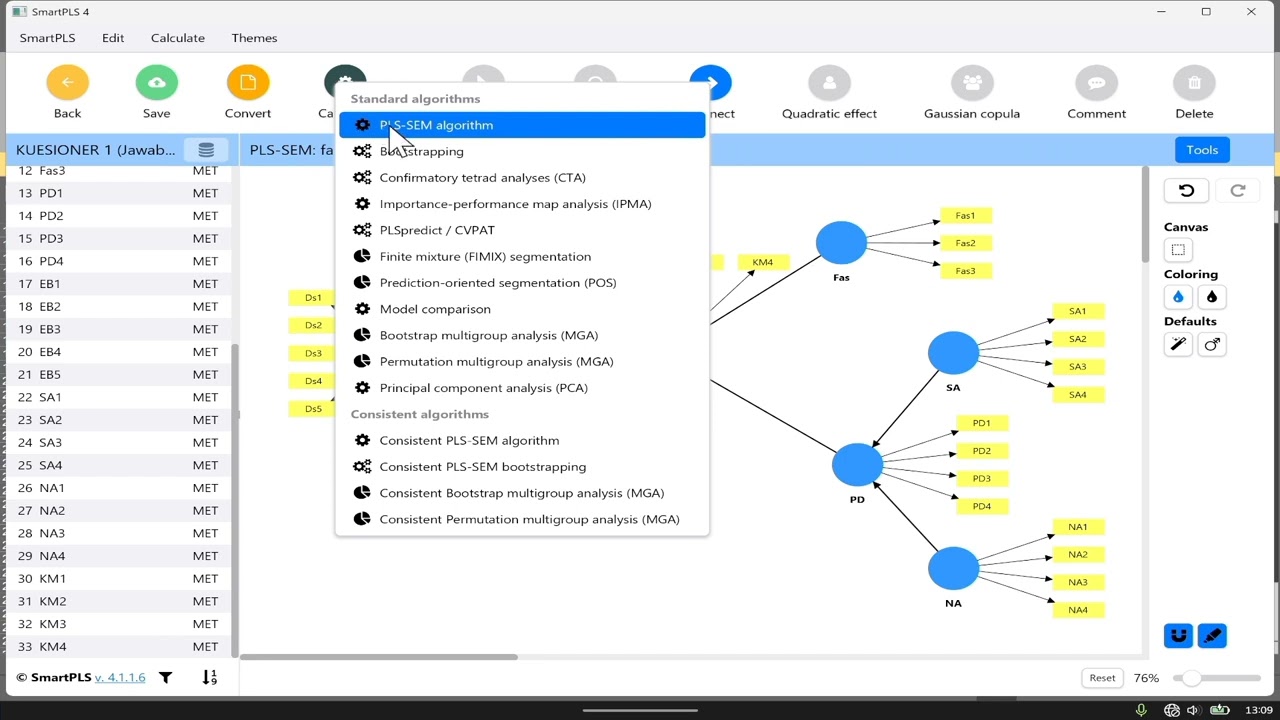Choose Prediction-oriented segmentation (POS)
Viewport: 1280px width, 720px height.
pos(522,282)
